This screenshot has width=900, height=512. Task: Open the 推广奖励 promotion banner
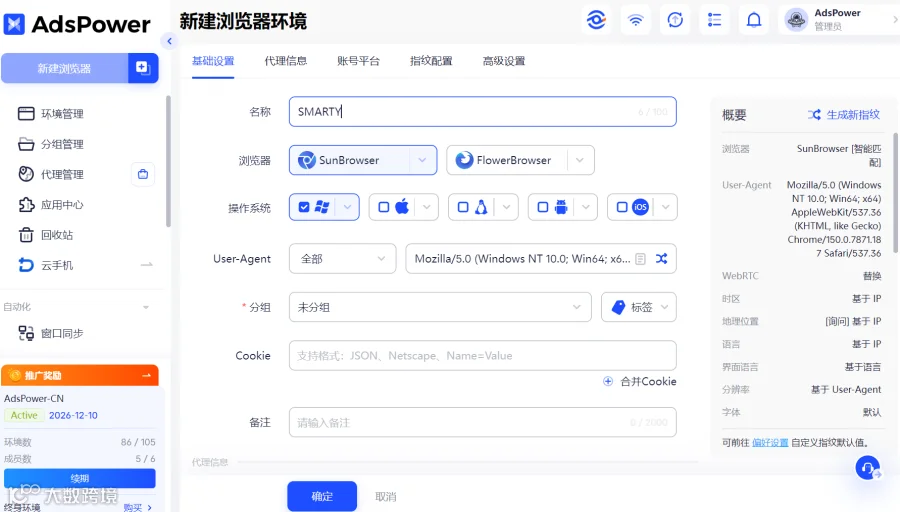click(x=80, y=375)
